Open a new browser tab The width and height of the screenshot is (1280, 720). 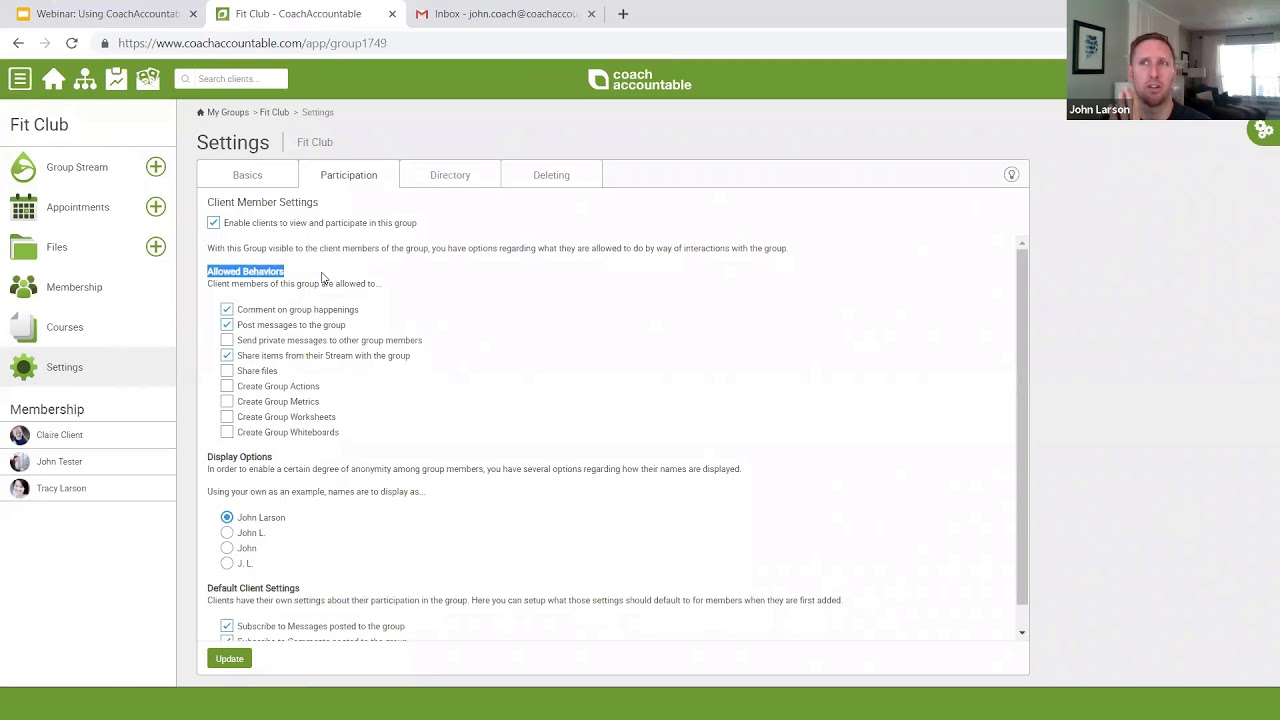[623, 14]
